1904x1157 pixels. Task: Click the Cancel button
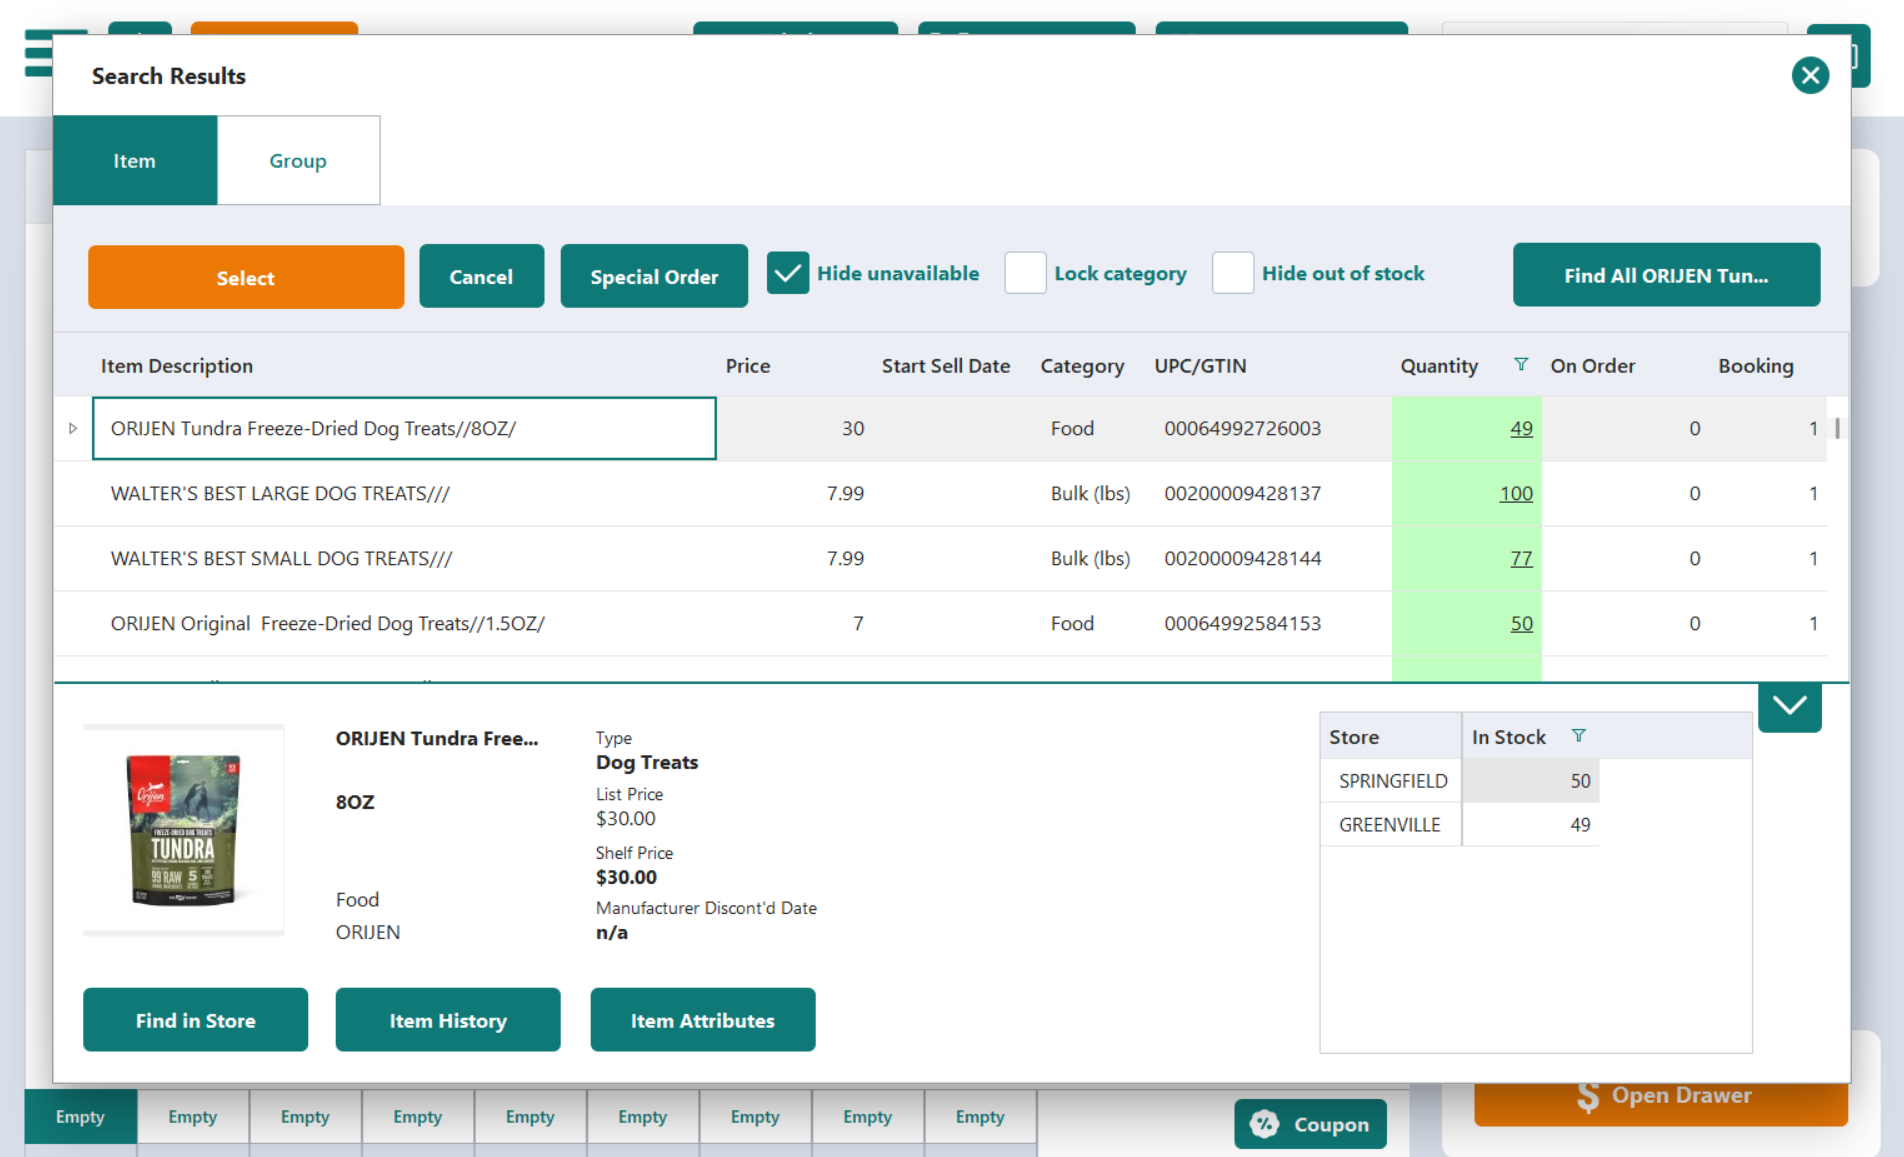481,276
